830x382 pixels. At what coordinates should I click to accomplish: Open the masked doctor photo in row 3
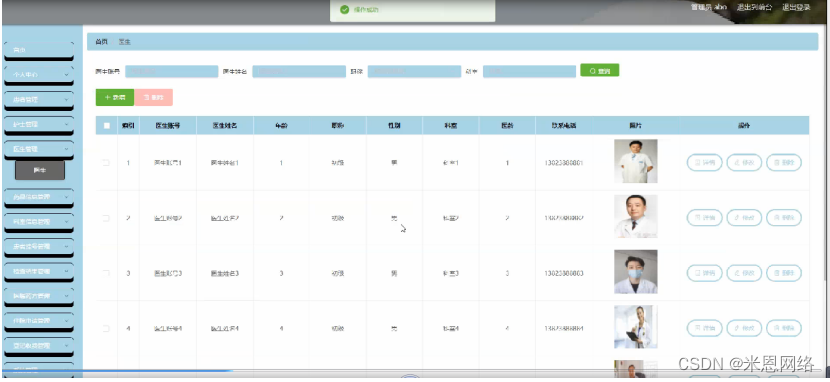click(636, 272)
